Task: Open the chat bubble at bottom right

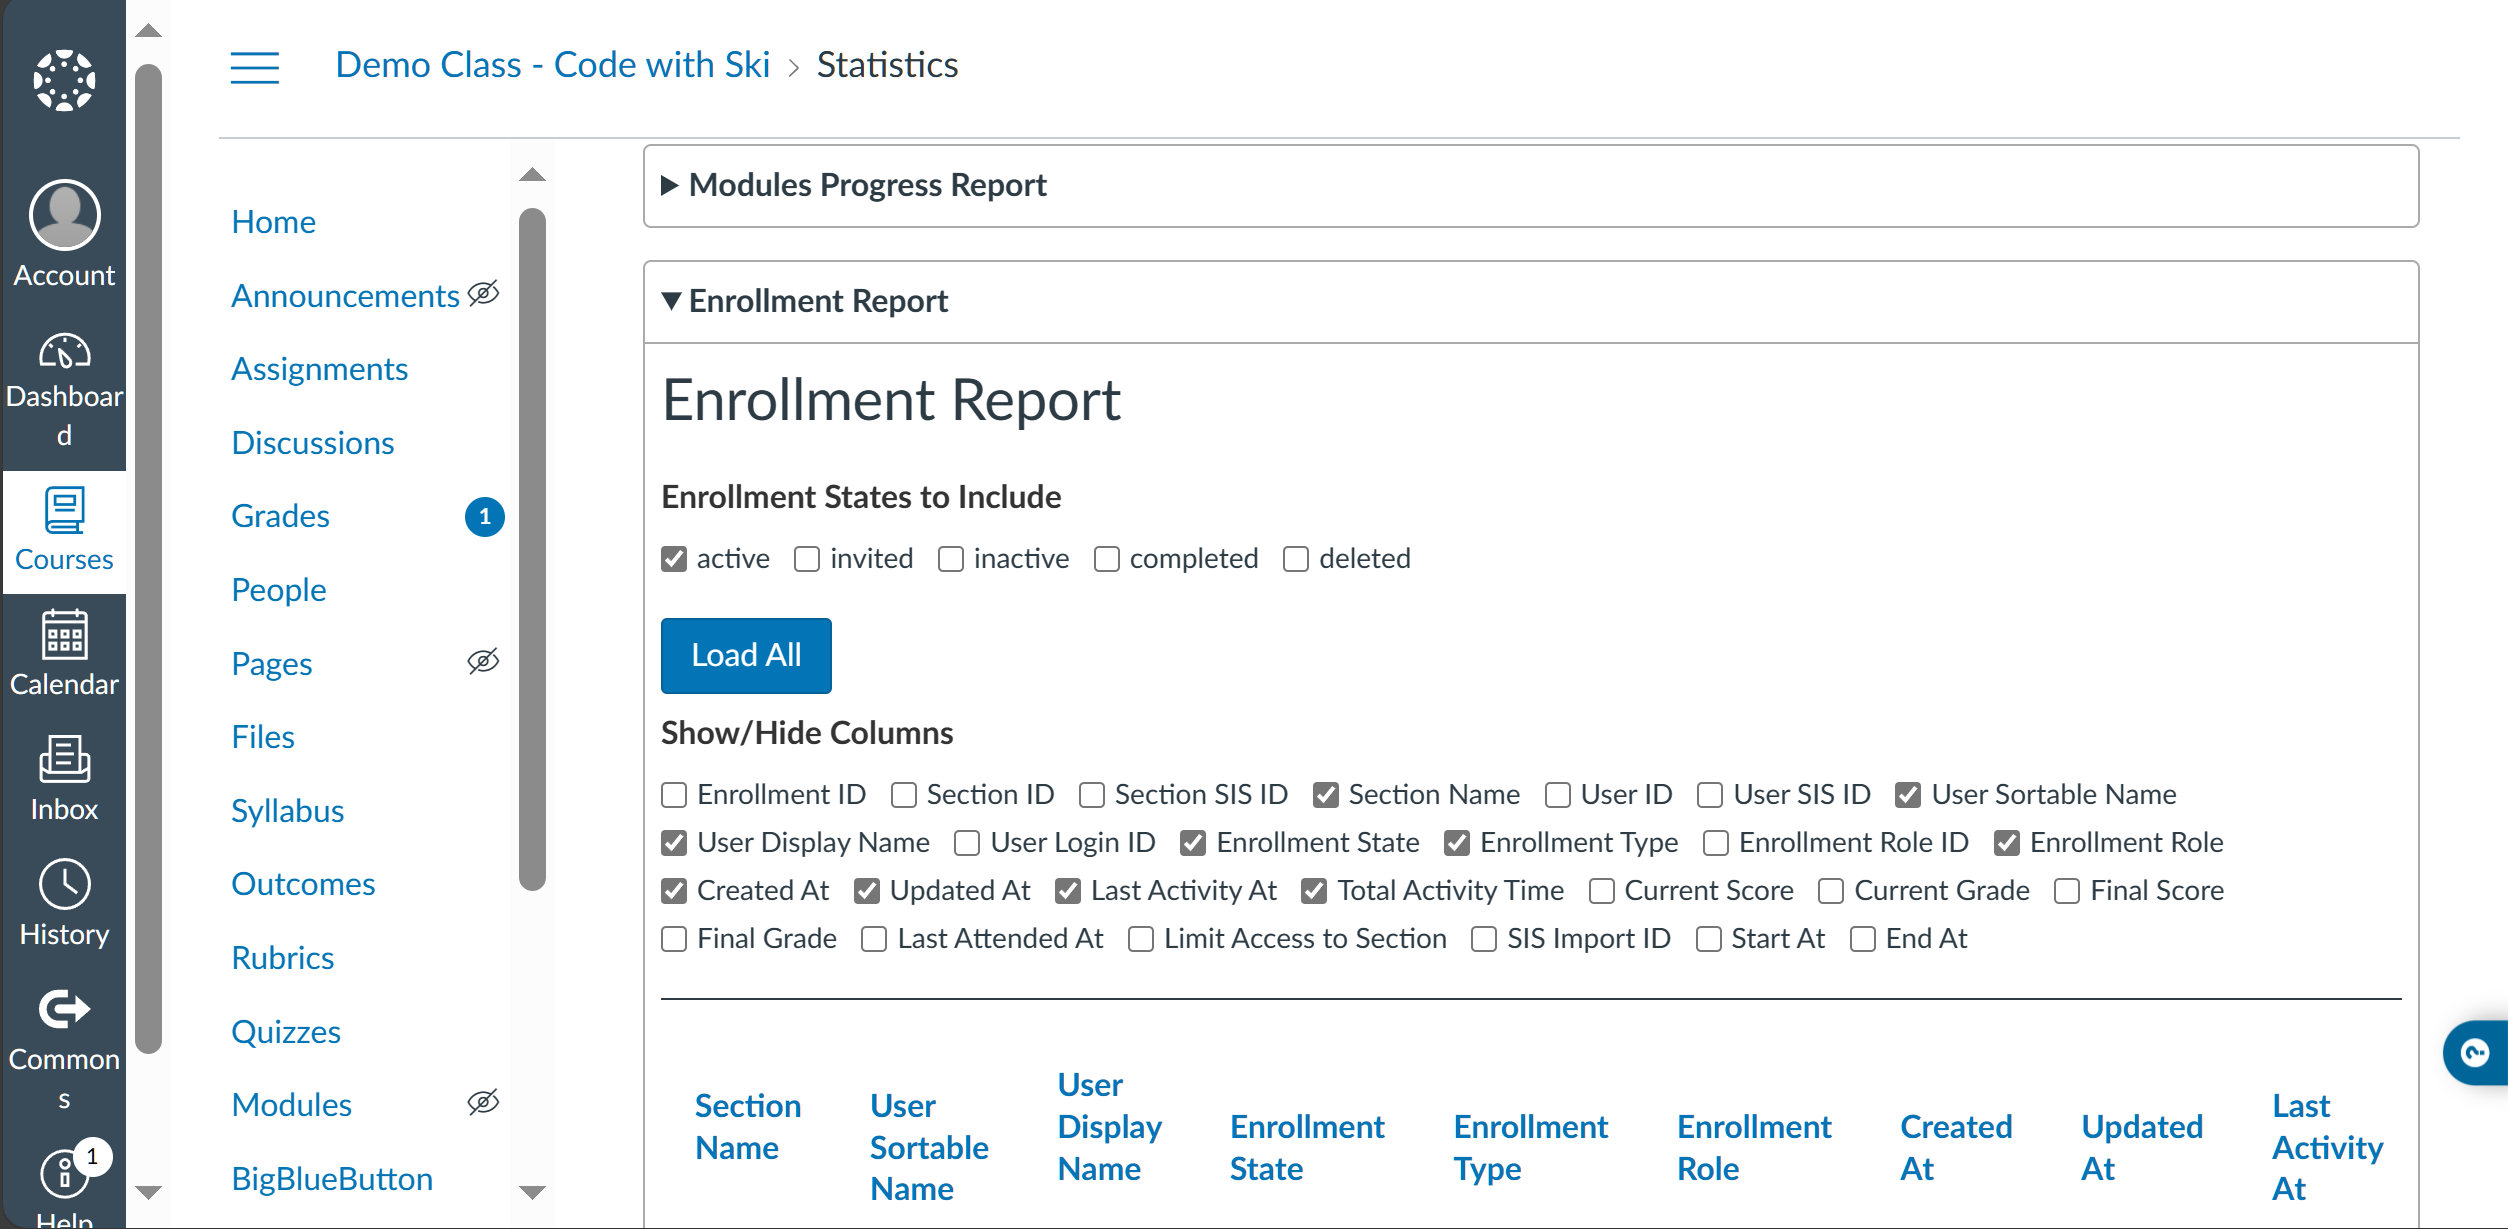Action: point(2474,1053)
